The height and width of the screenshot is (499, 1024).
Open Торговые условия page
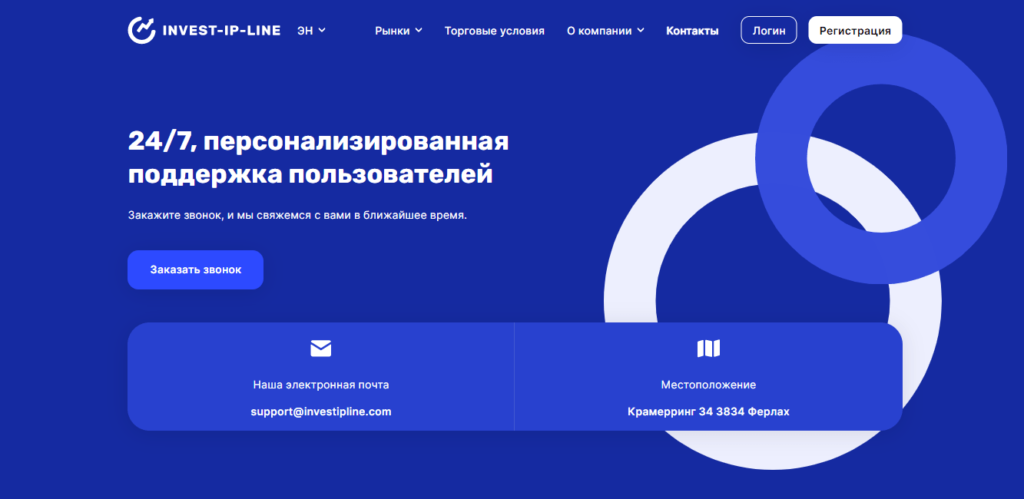494,31
